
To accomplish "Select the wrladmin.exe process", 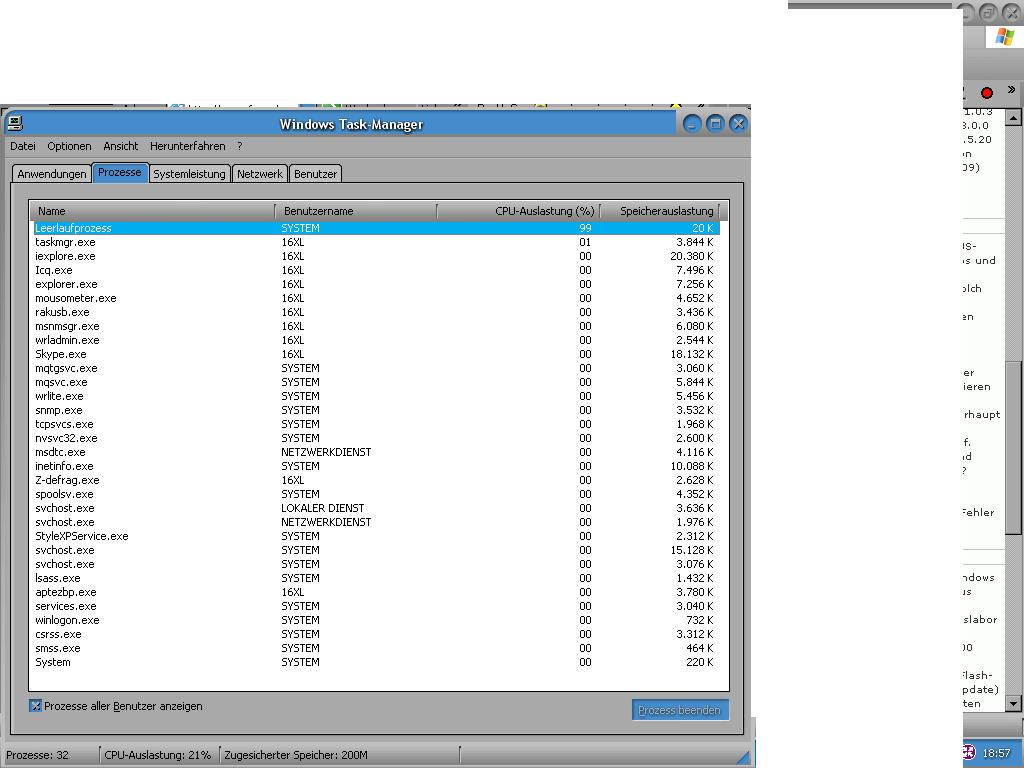I will [376, 340].
